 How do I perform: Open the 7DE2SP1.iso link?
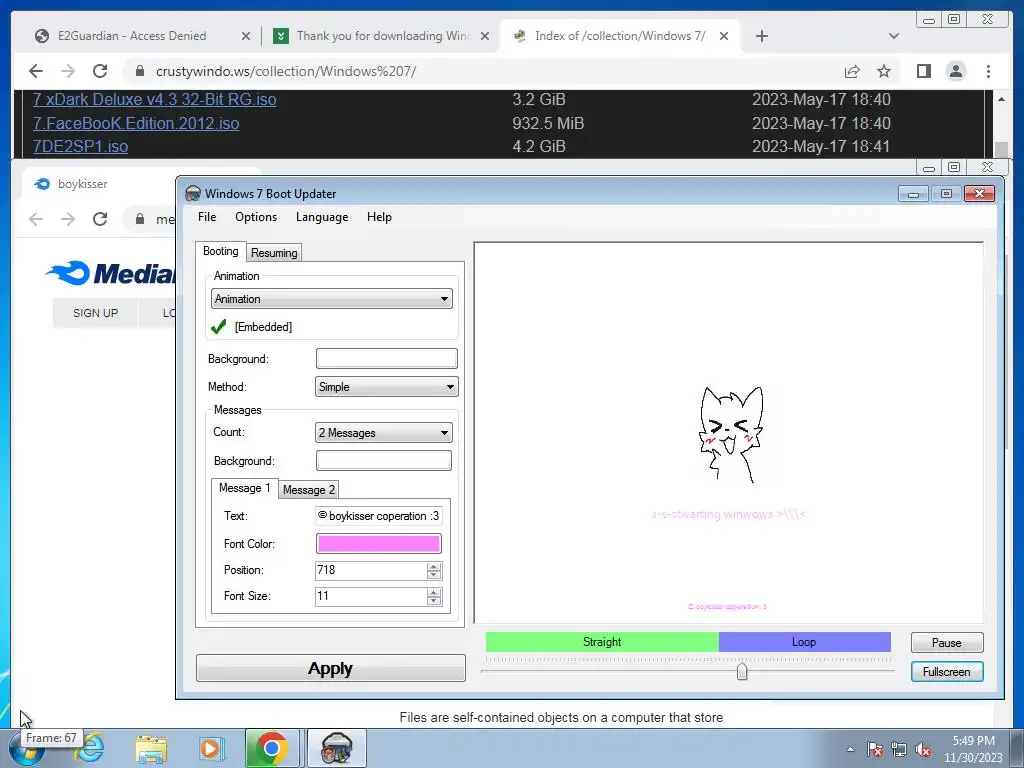80,146
